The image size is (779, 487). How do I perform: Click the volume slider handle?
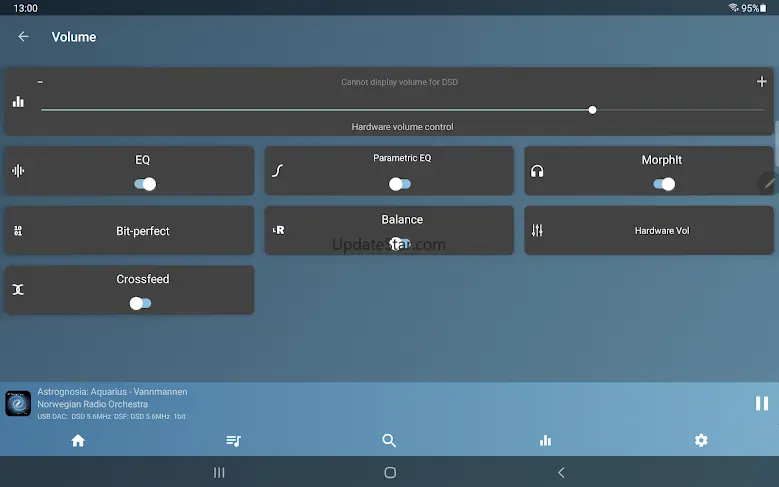592,110
